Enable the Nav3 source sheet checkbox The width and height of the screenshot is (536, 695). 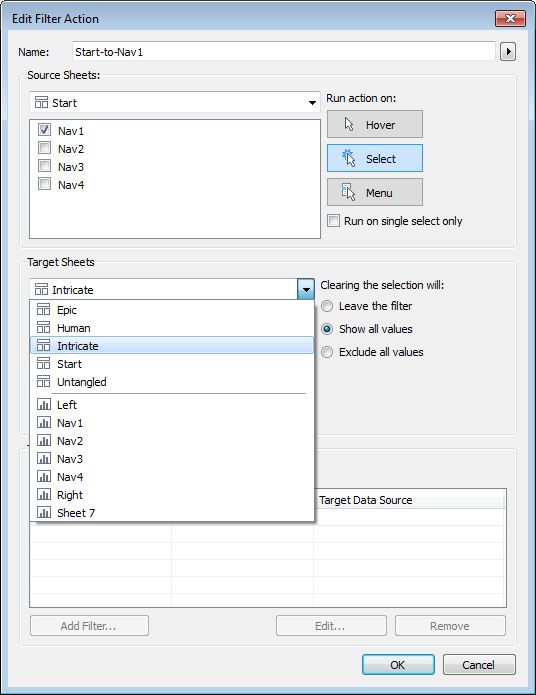coord(44,166)
